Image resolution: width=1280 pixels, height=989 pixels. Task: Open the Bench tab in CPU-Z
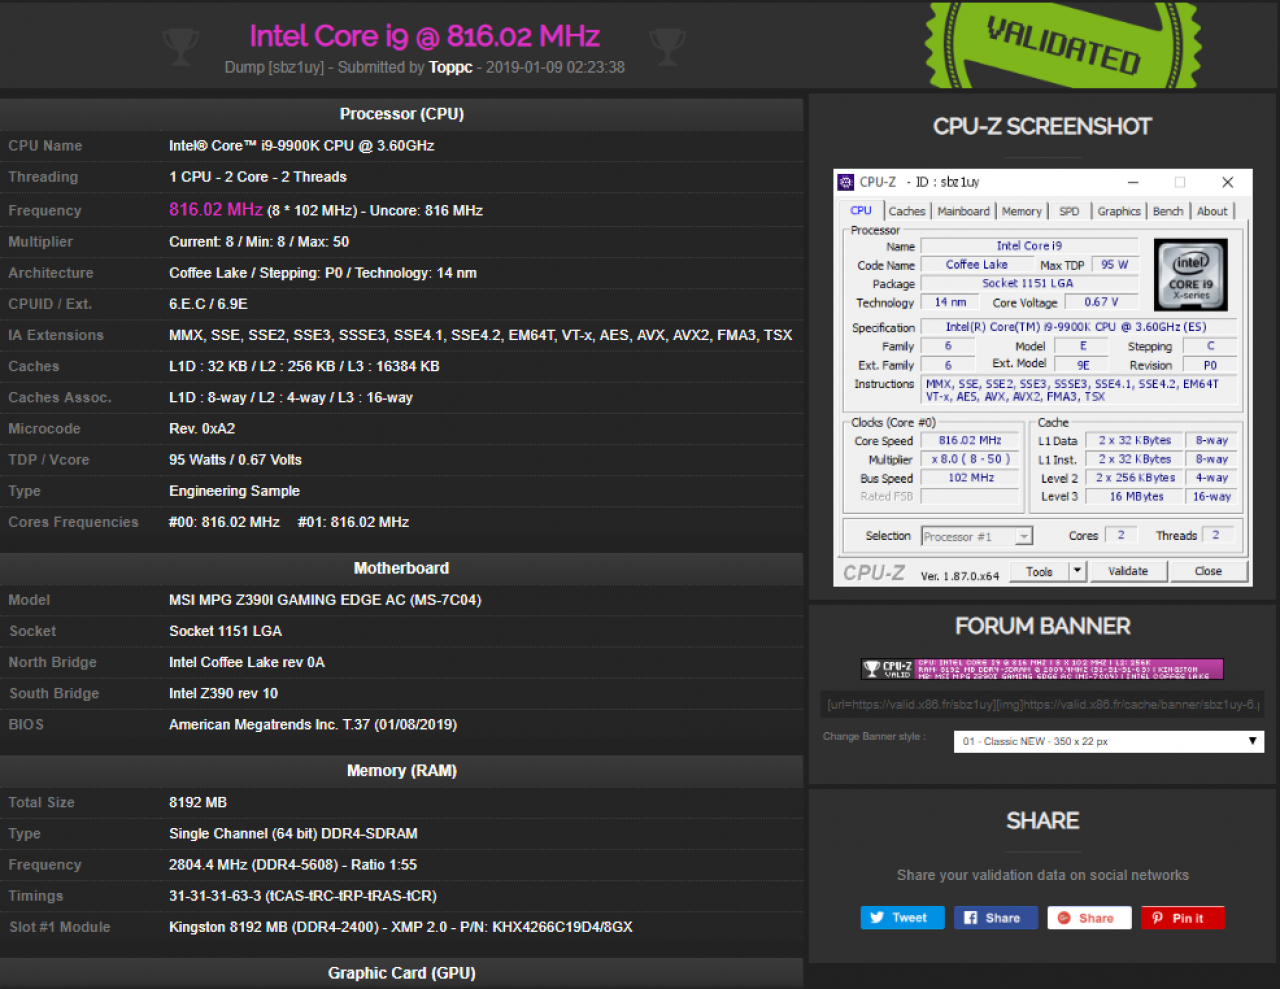(1168, 211)
